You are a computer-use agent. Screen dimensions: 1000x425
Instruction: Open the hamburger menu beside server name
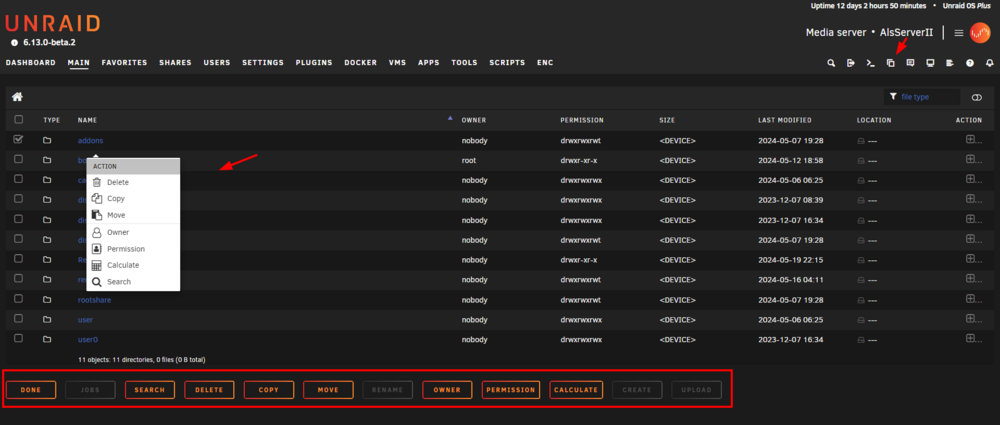click(959, 33)
